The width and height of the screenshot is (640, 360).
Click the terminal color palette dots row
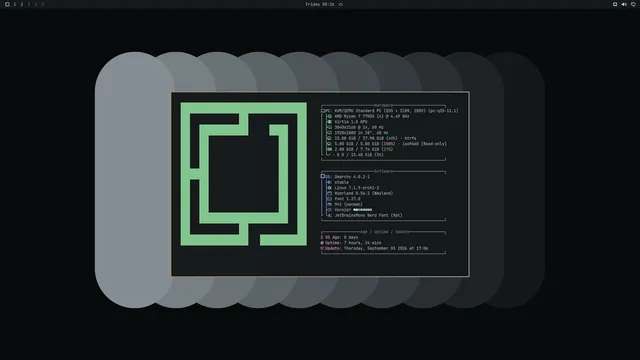(362, 210)
